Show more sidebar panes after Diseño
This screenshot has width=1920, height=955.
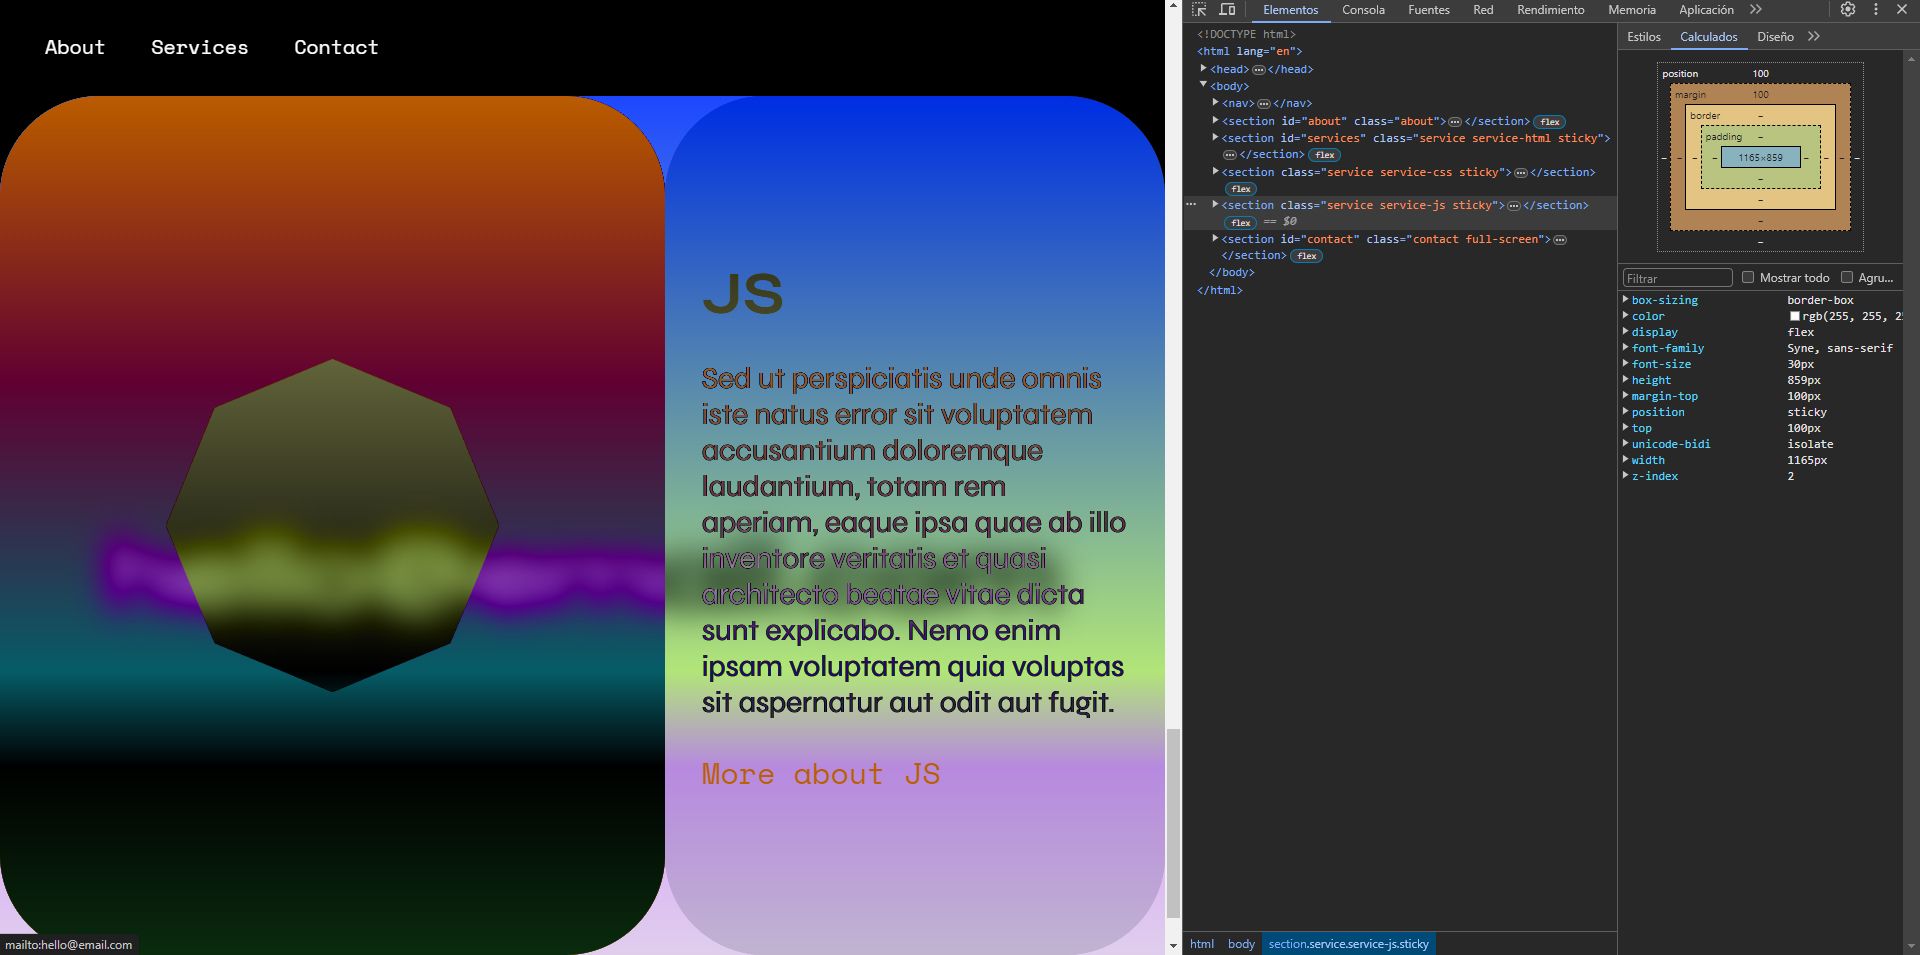pyautogui.click(x=1814, y=37)
